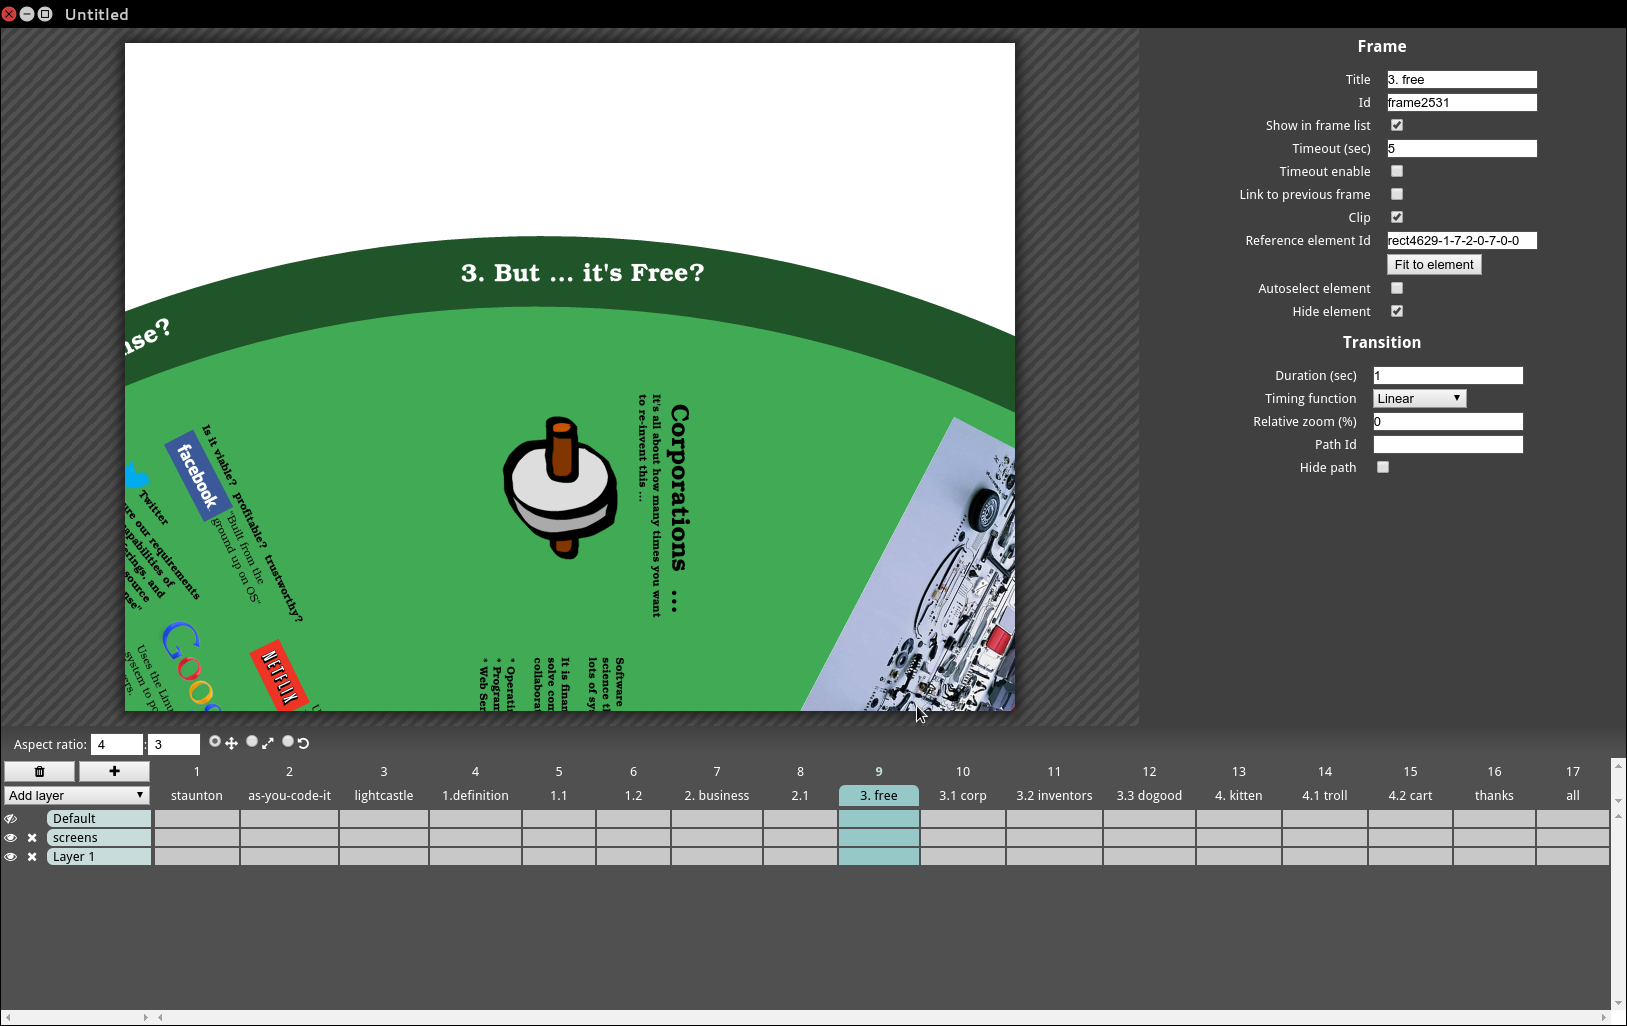Check Link to previous frame
1627x1026 pixels.
point(1397,194)
